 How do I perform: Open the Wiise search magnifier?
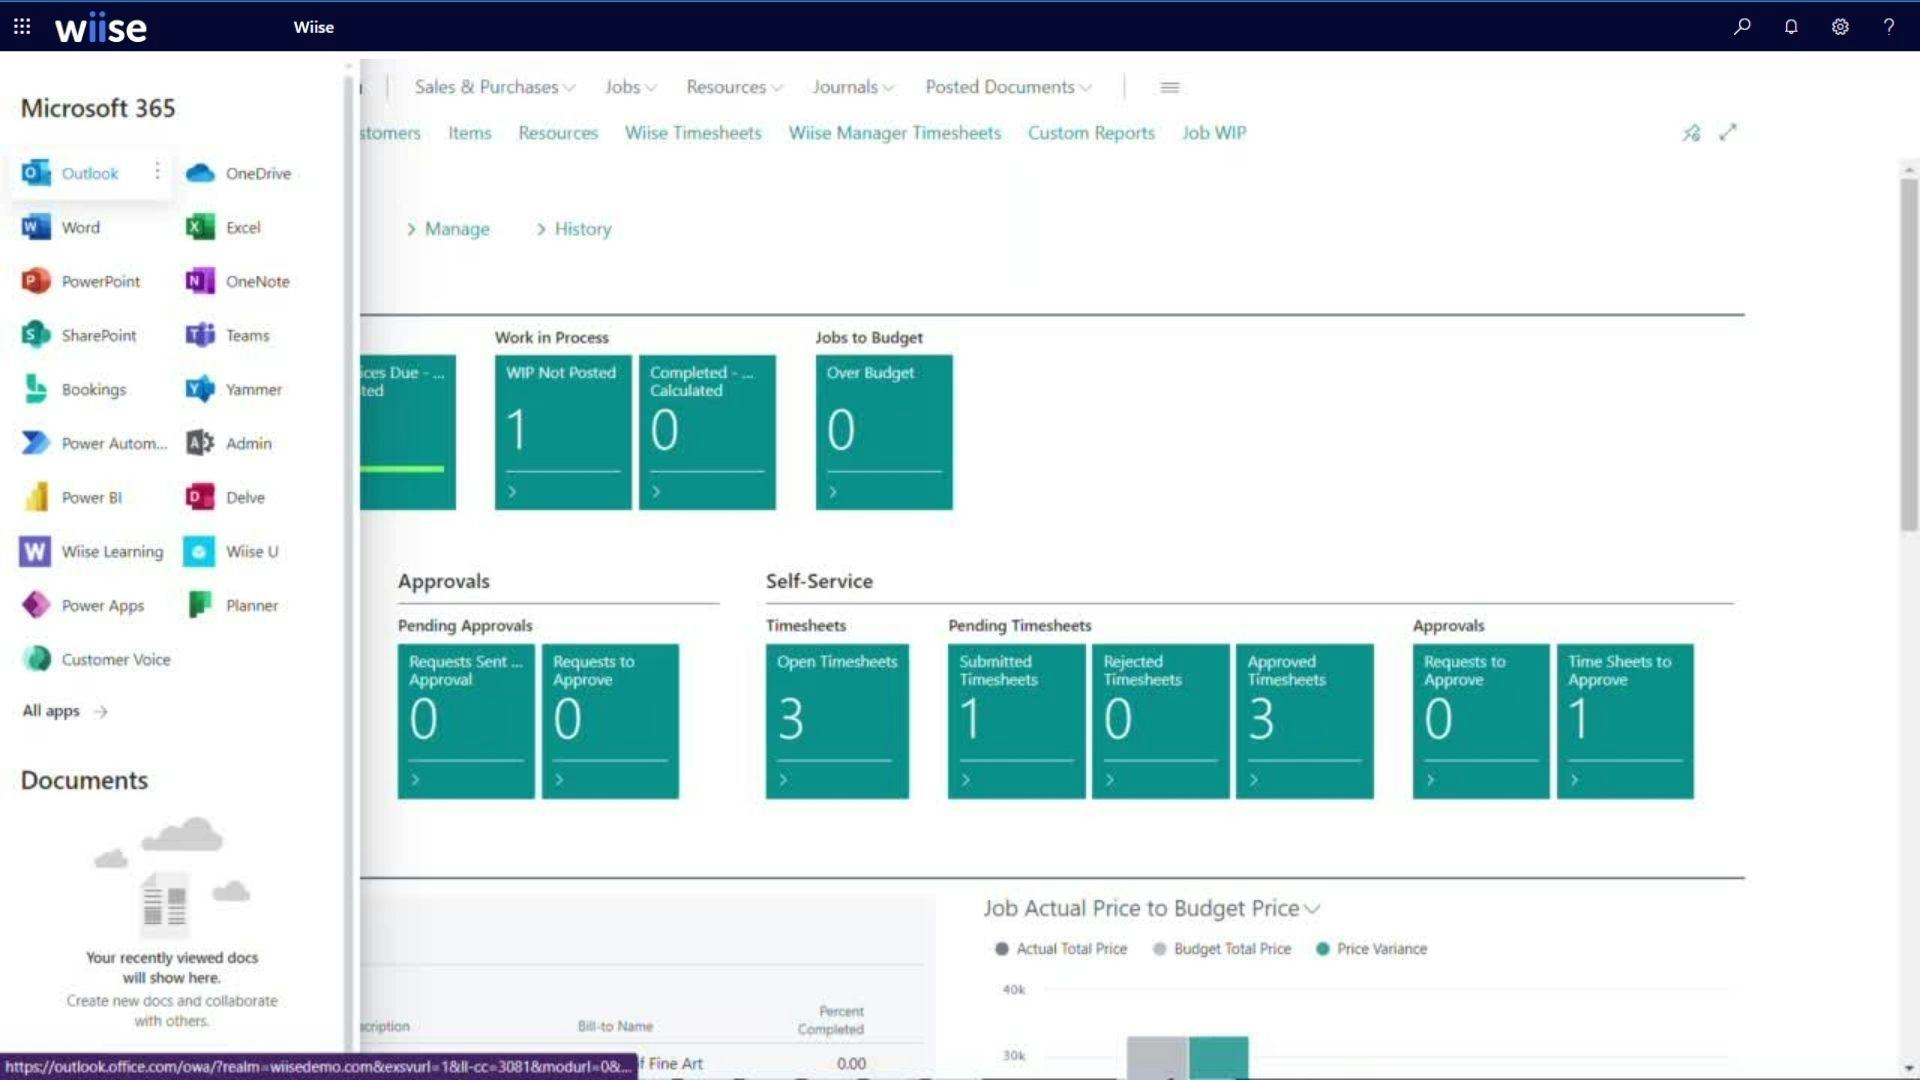tap(1741, 27)
